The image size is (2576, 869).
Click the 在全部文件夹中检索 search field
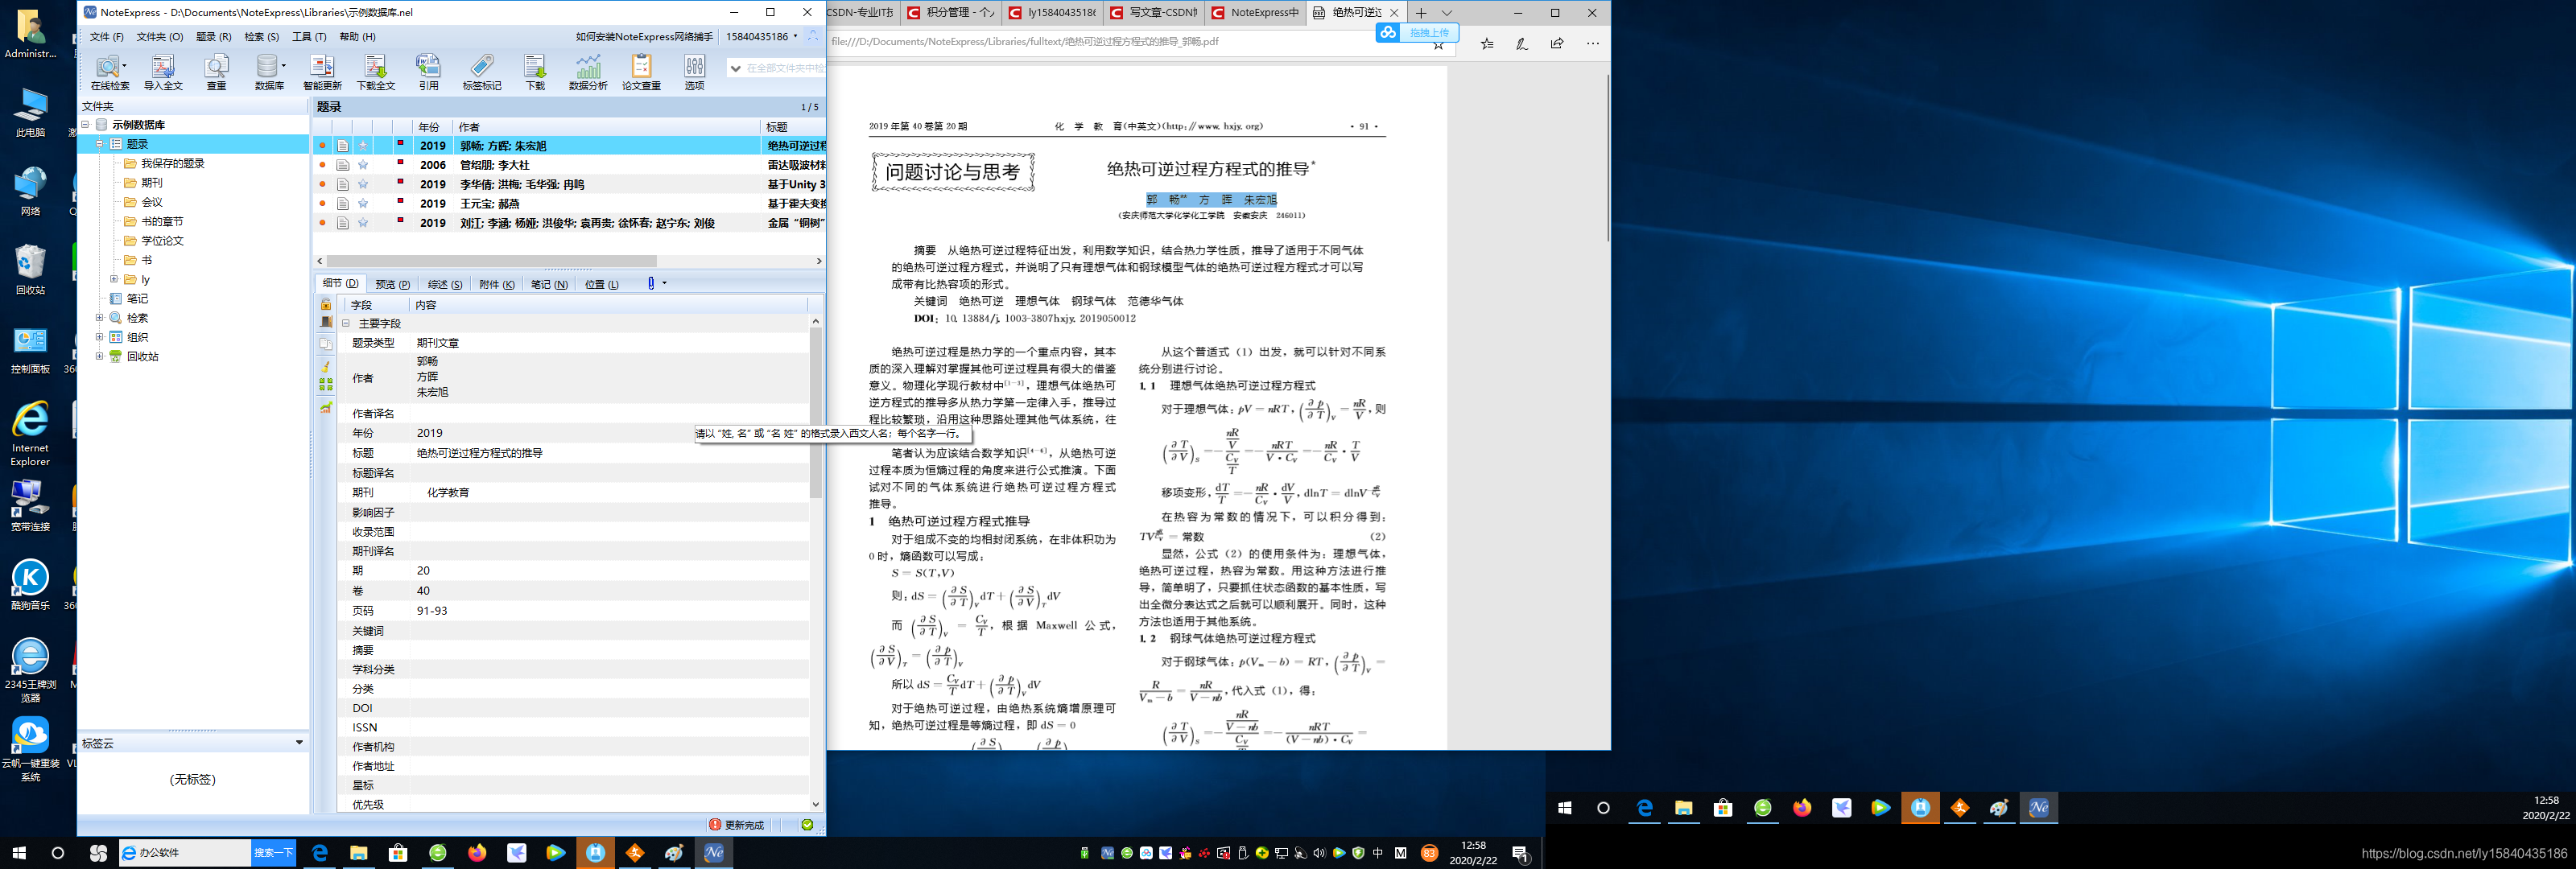tap(784, 68)
